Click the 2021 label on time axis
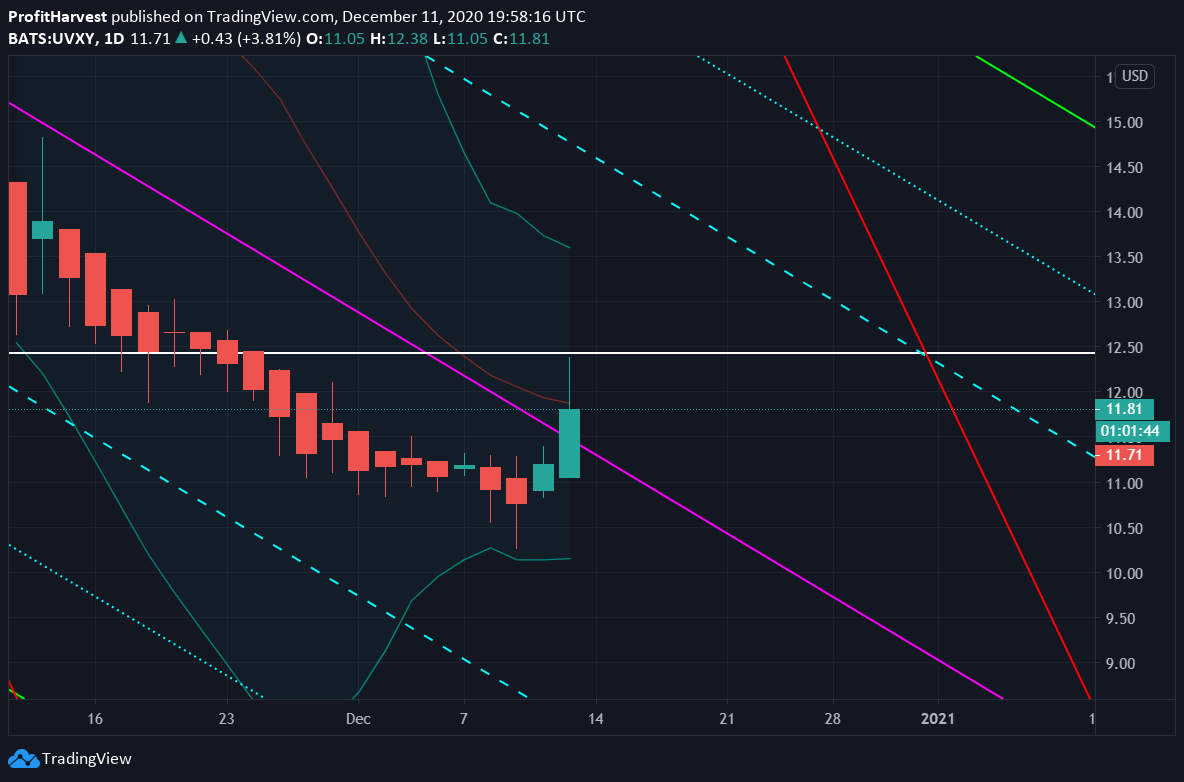The height and width of the screenshot is (782, 1184). 938,719
